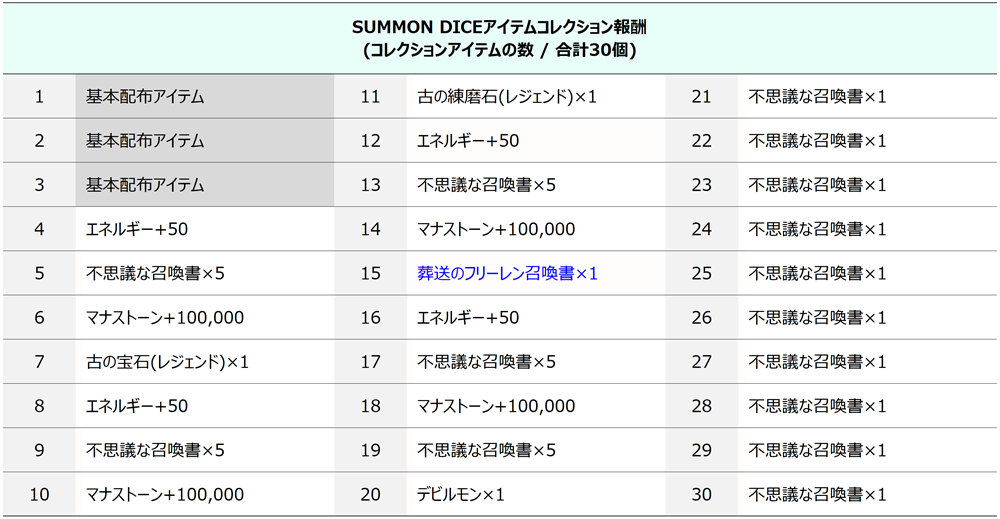This screenshot has height=519, width=1000.
Task: Click the デビルモン×1 reward in row 20
Action: (x=460, y=494)
